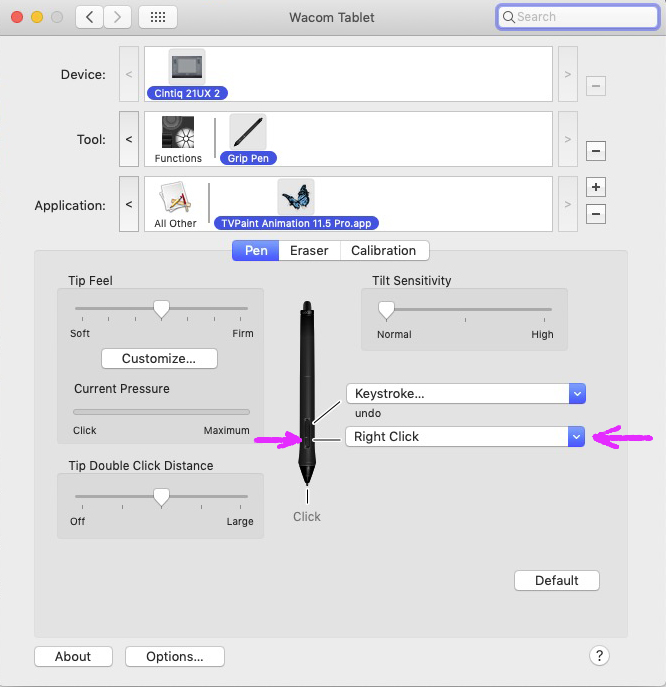Remove application with the Application minus button
The height and width of the screenshot is (687, 666).
pyautogui.click(x=596, y=214)
